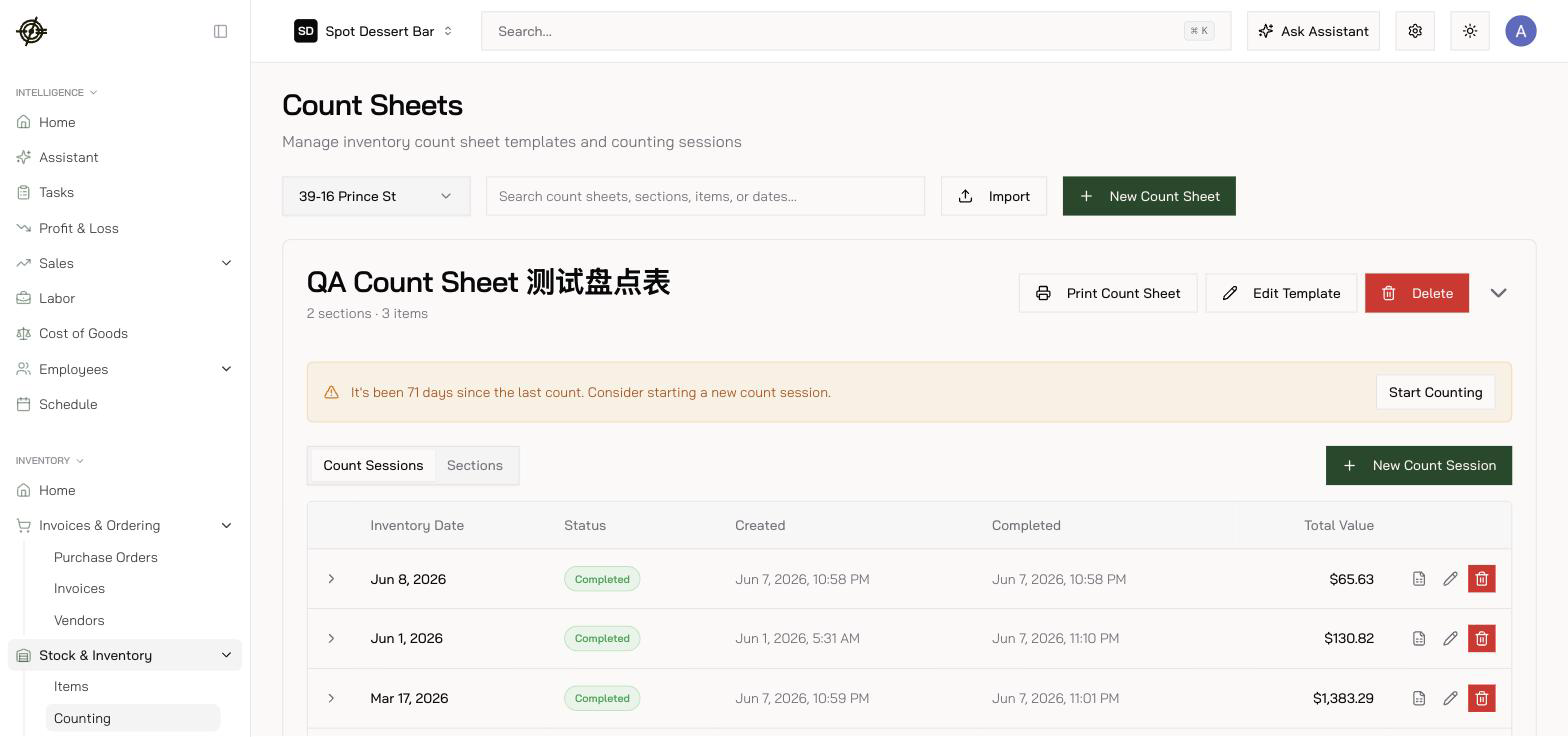Image resolution: width=1568 pixels, height=737 pixels.
Task: Click Print Count Sheet
Action: [1108, 293]
